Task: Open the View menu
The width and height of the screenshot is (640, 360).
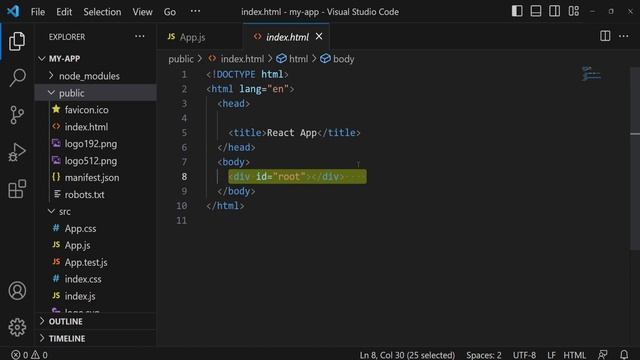Action: (142, 12)
